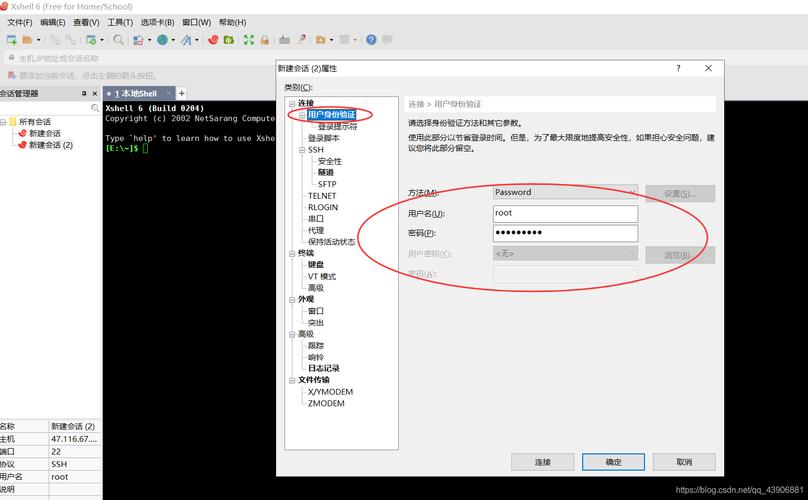Click the search icon in the Session Manager
This screenshot has width=808, height=500.
coord(95,108)
